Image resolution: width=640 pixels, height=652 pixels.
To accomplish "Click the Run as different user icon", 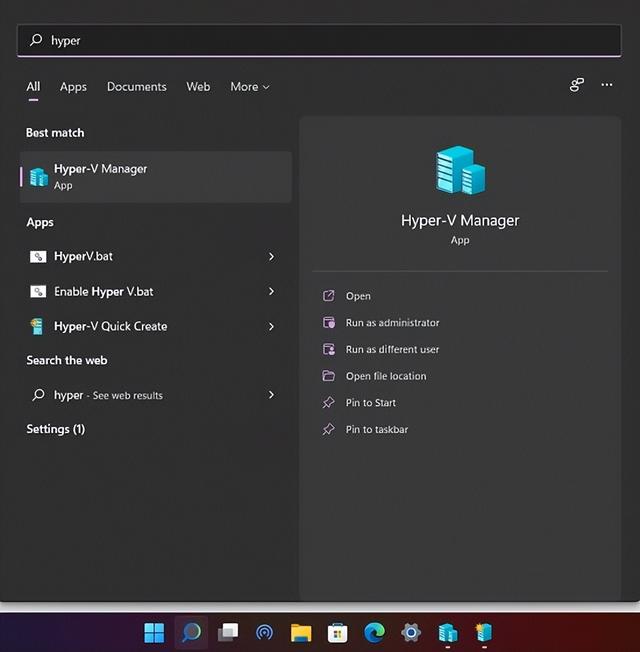I will point(329,349).
